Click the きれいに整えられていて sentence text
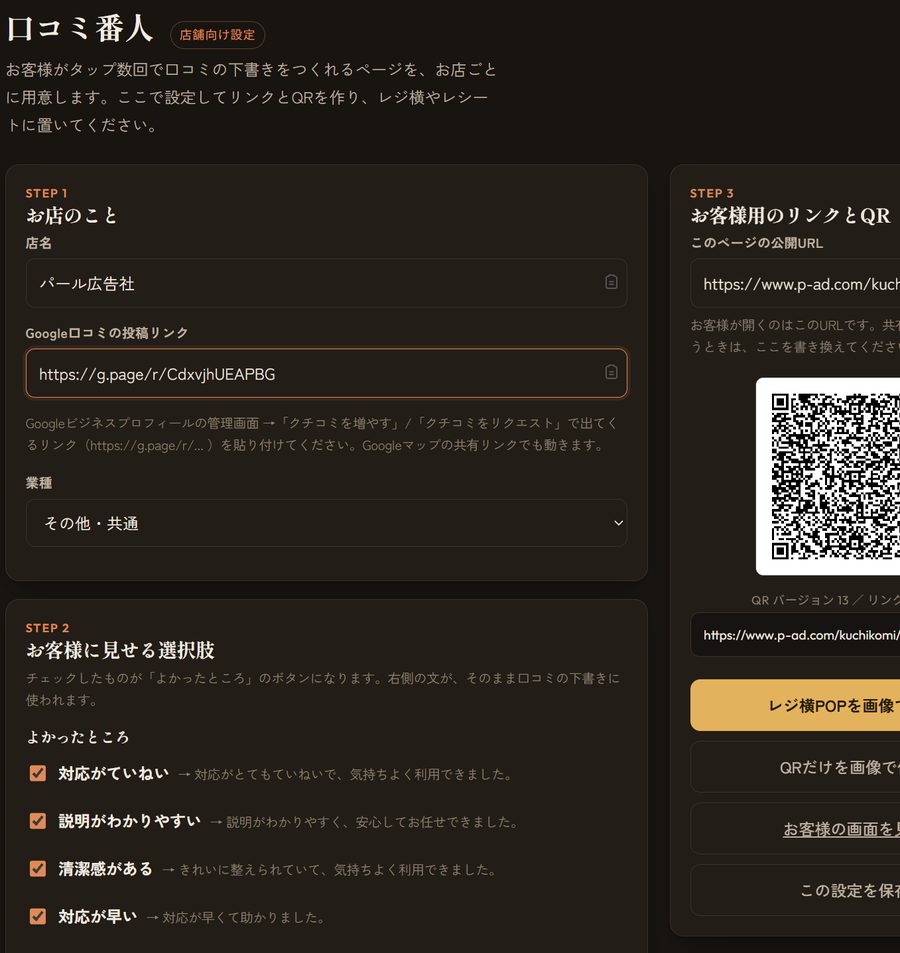This screenshot has width=900, height=953. [x=337, y=870]
